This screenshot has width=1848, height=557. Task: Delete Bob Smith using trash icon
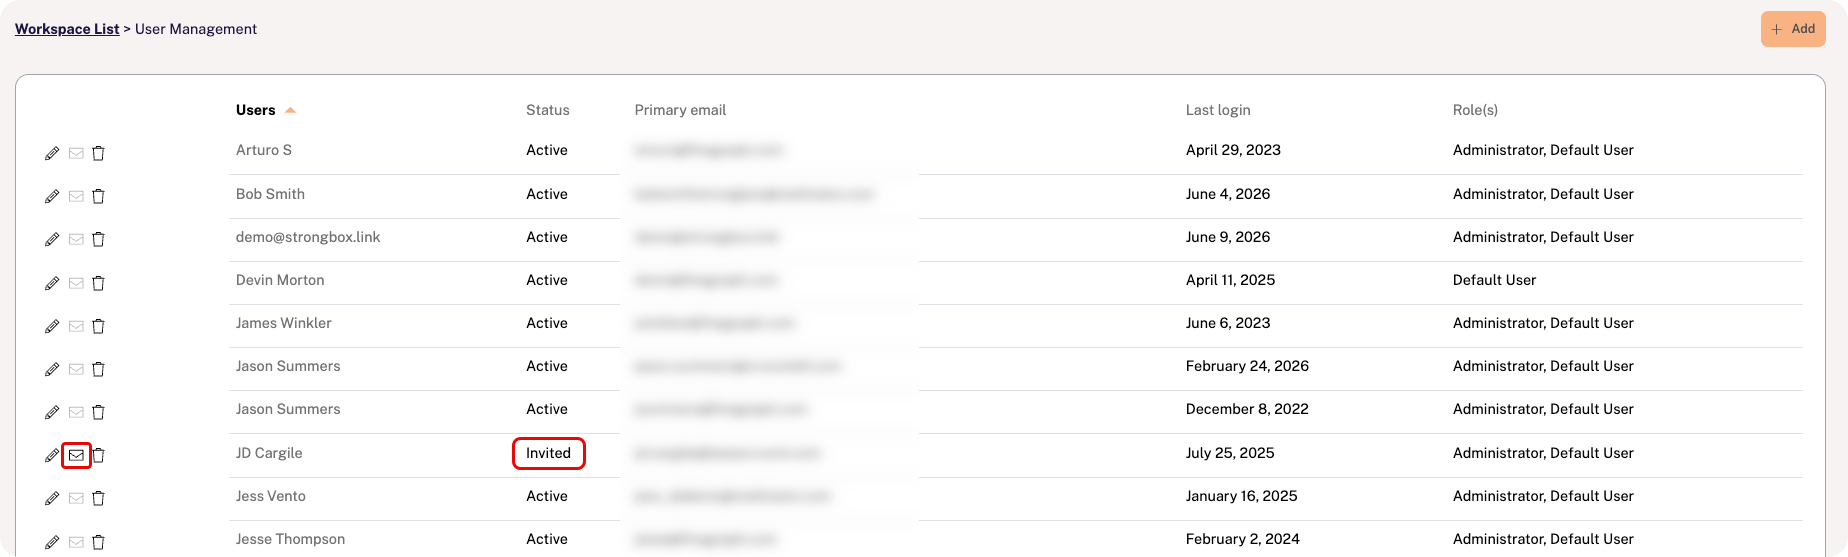coord(98,196)
